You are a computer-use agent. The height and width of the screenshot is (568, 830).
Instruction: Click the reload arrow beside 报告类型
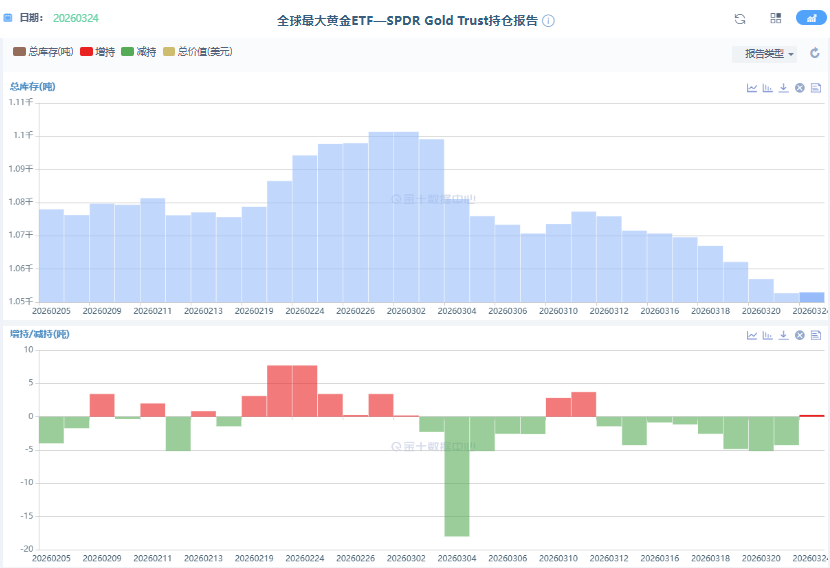(x=815, y=53)
